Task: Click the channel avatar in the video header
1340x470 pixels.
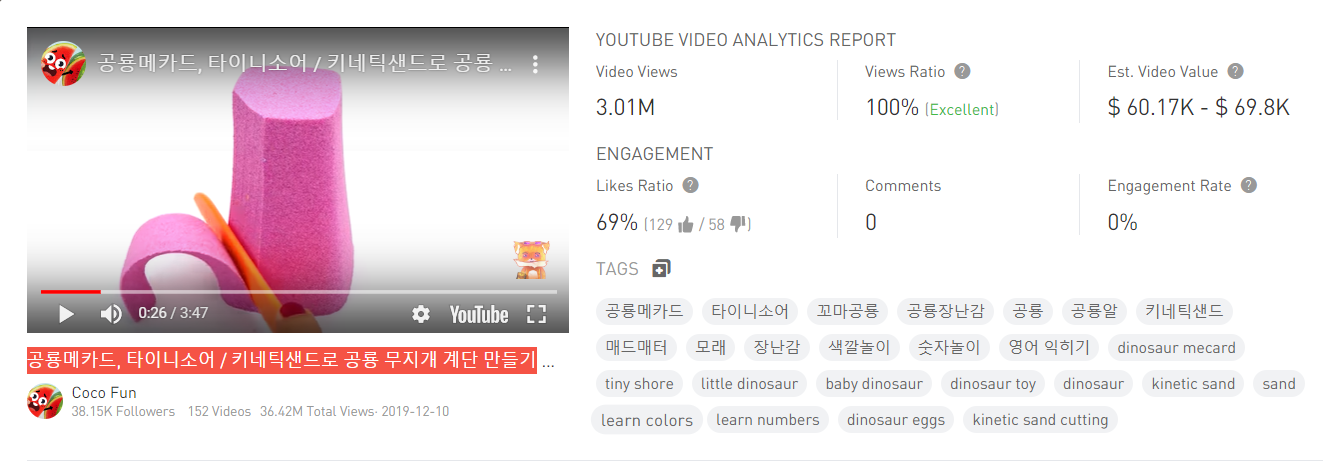Action: coord(62,64)
